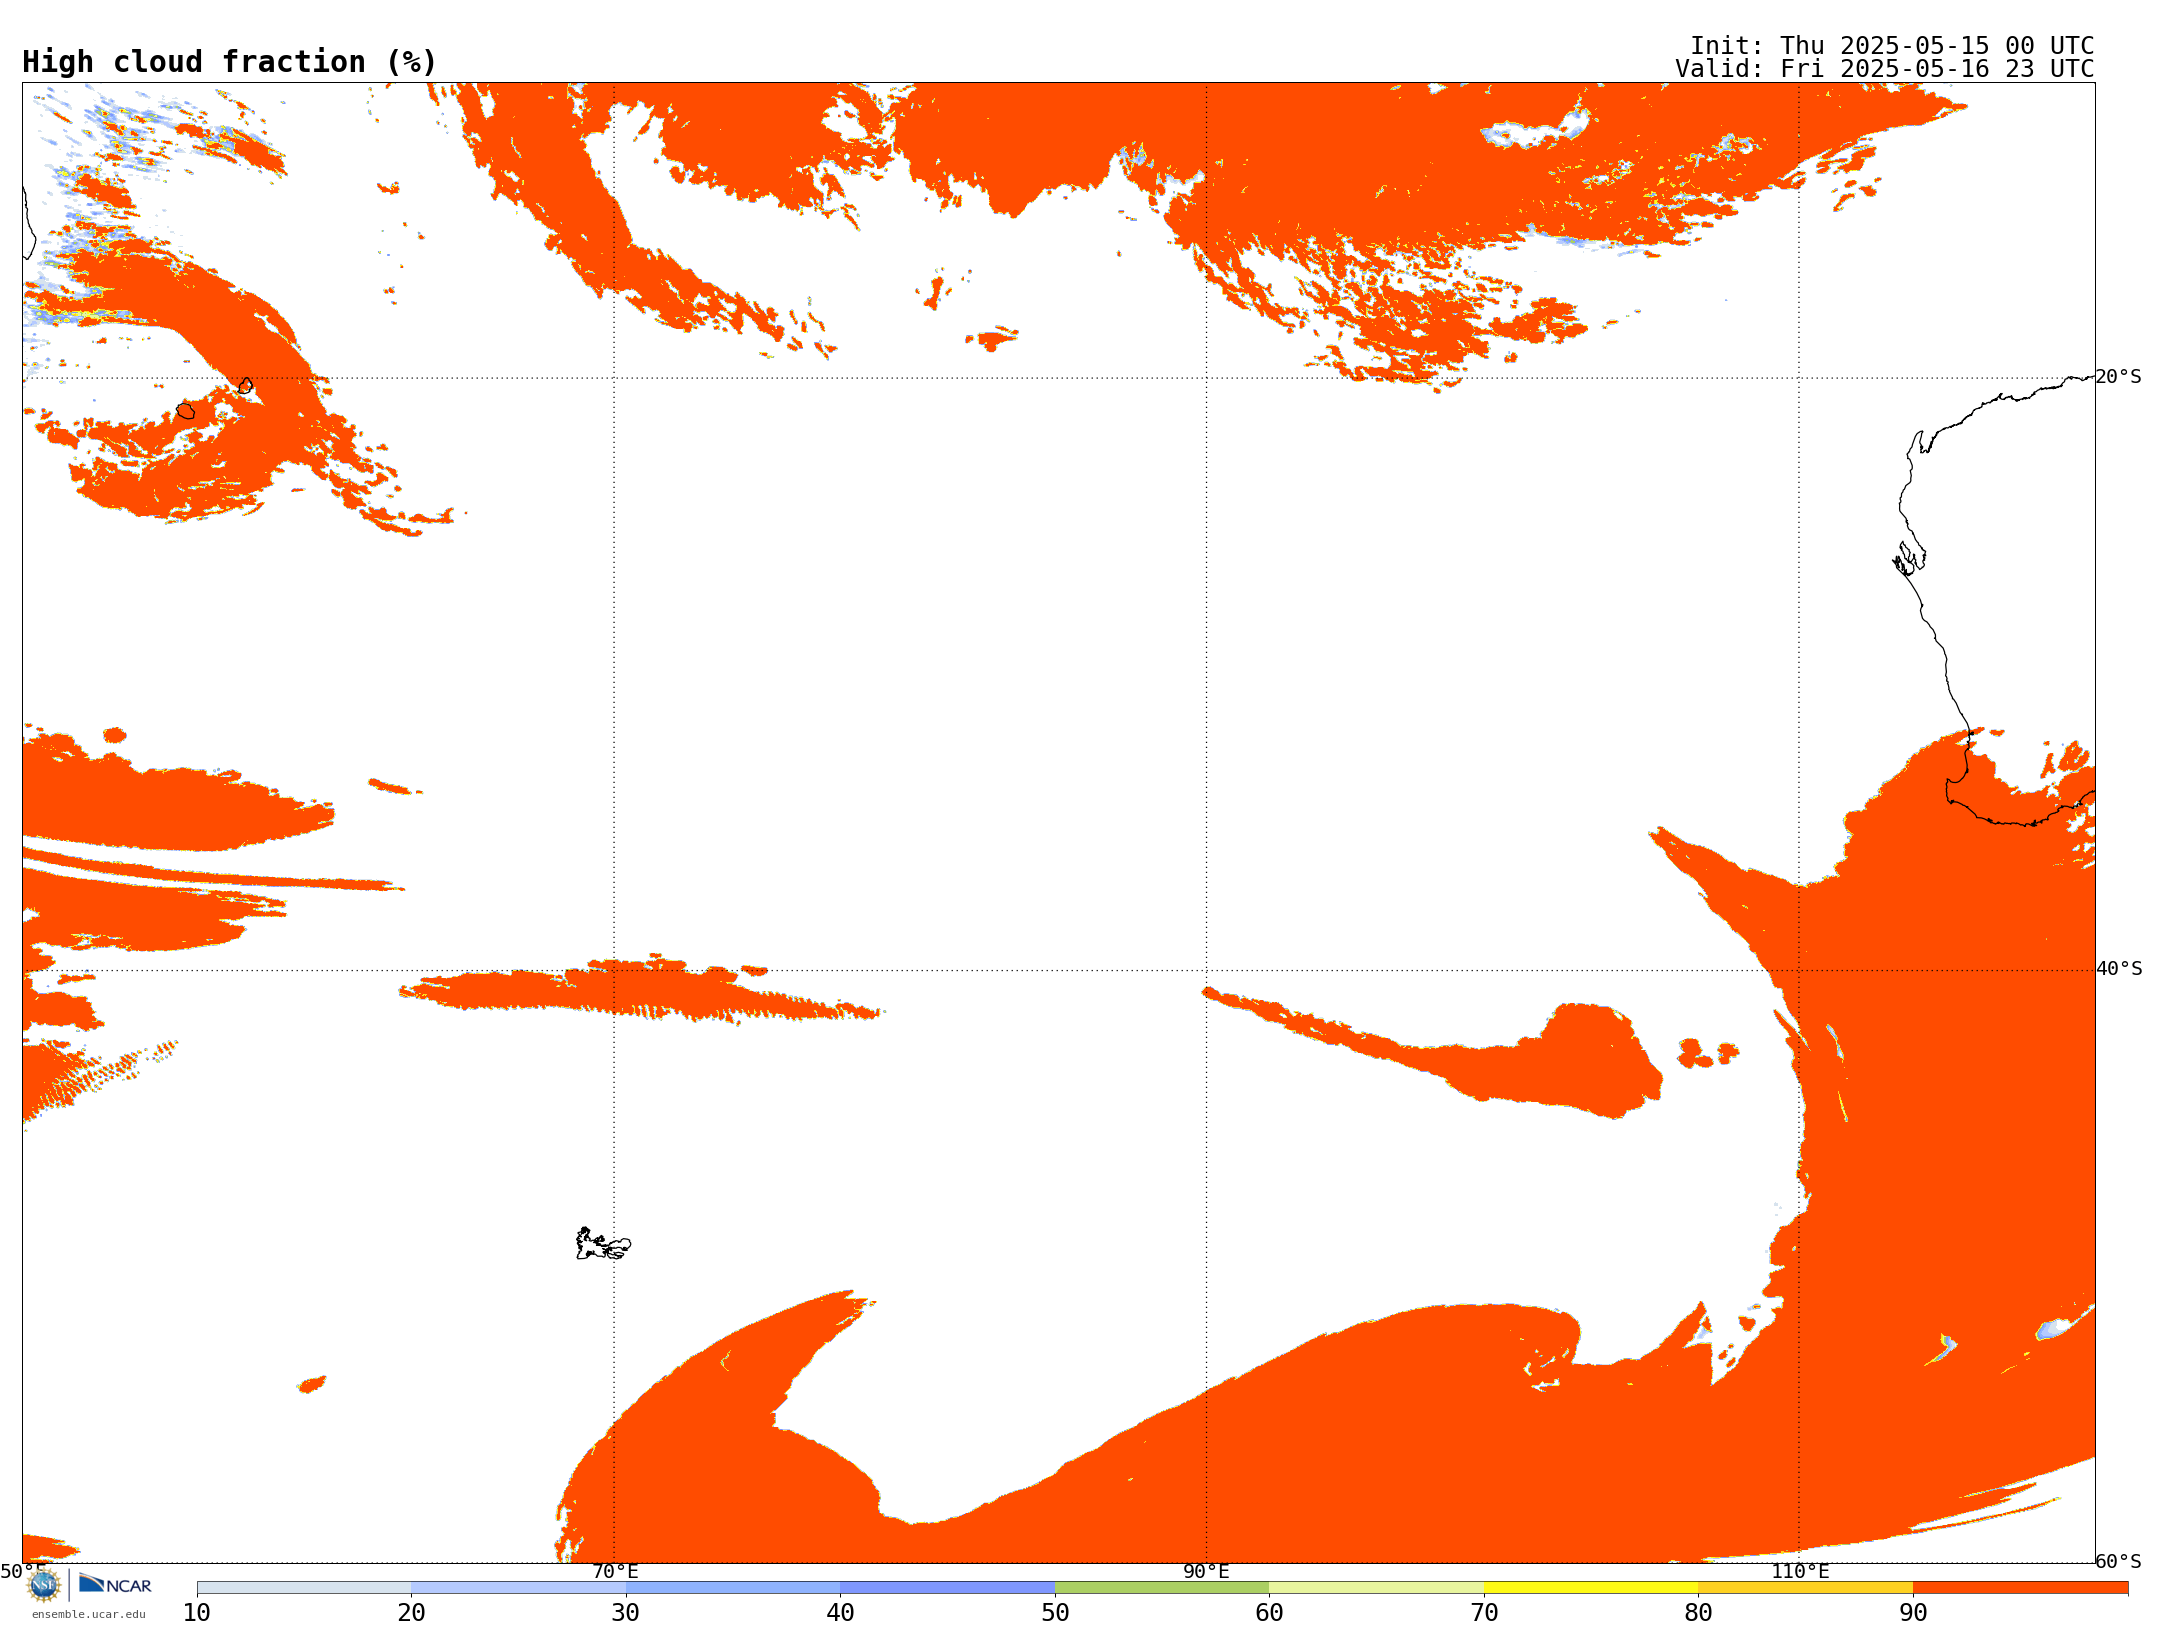Image resolution: width=2160 pixels, height=1626 pixels.
Task: Click the 20°S latitude label
Action: pos(2119,377)
